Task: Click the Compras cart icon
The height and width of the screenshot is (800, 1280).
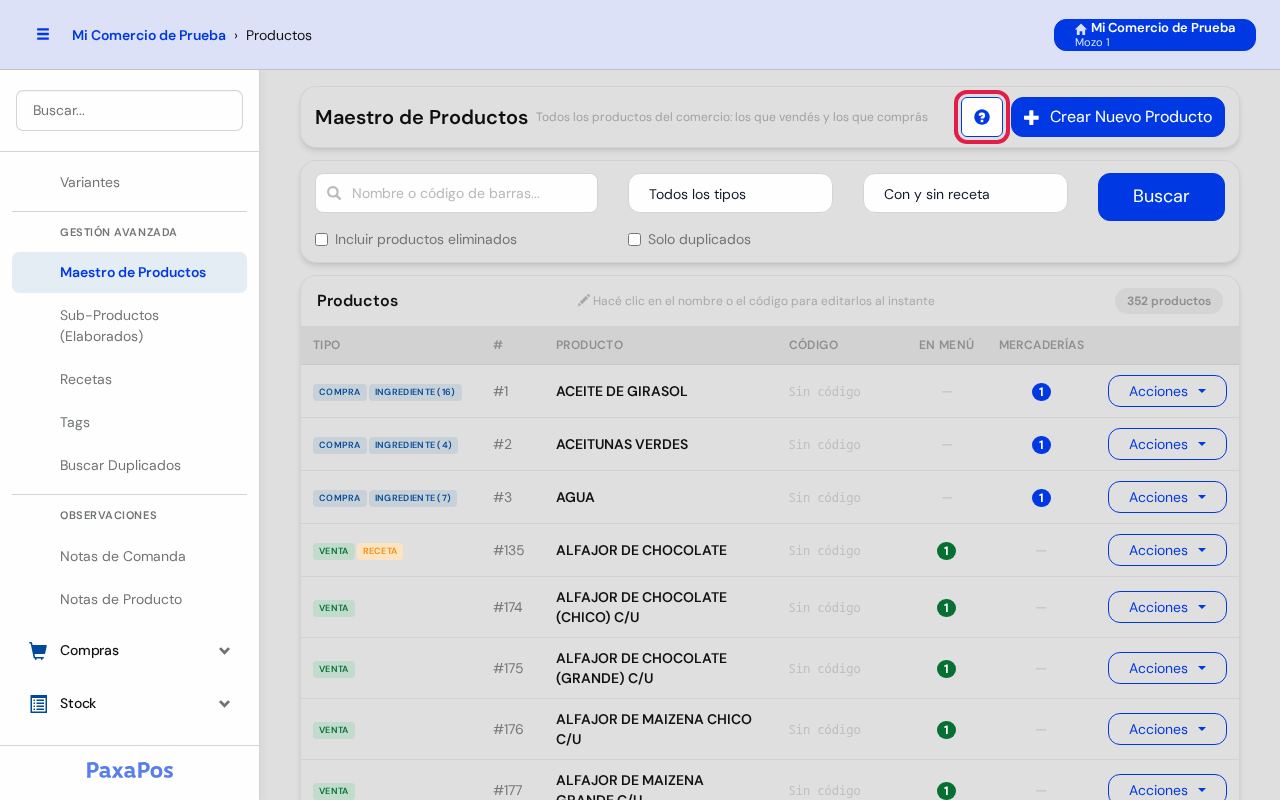Action: (38, 651)
